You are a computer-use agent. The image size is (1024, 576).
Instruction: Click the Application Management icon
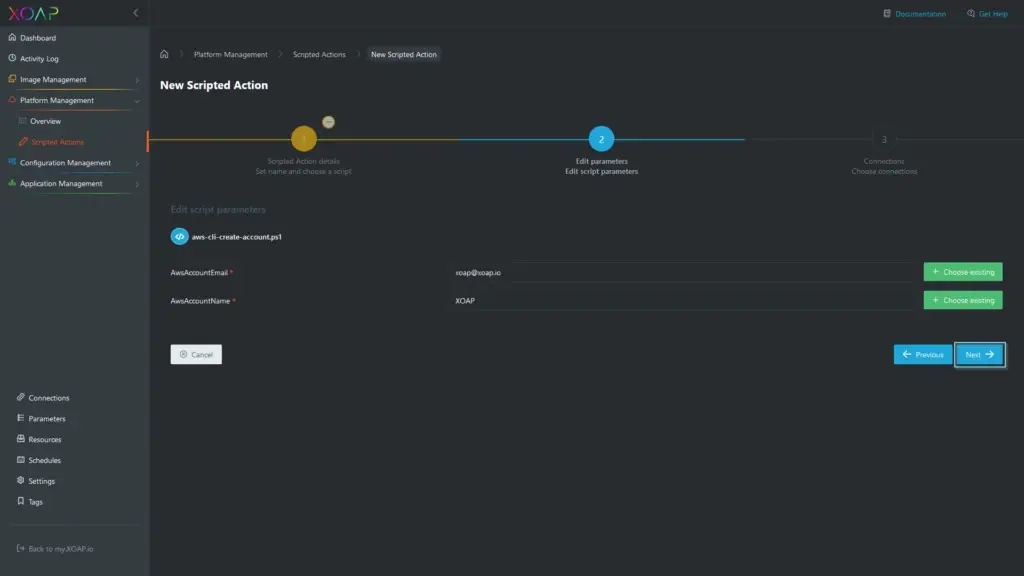click(12, 184)
